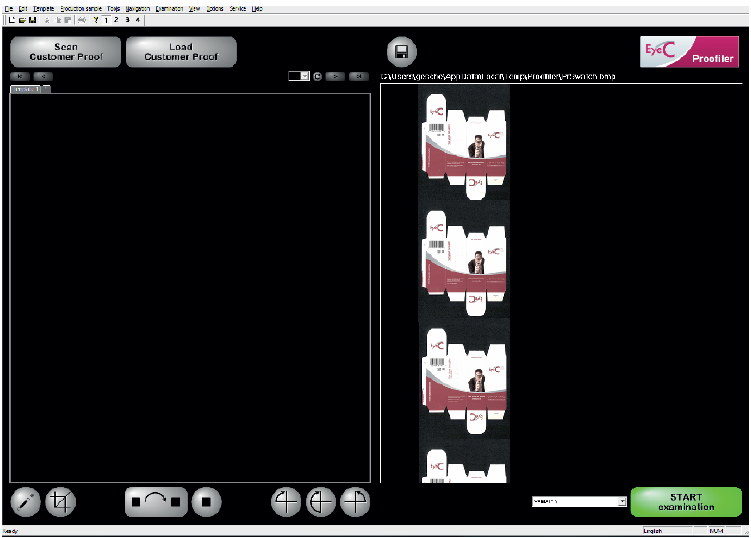751x538 pixels.
Task: Open the Service menu
Action: coord(238,9)
